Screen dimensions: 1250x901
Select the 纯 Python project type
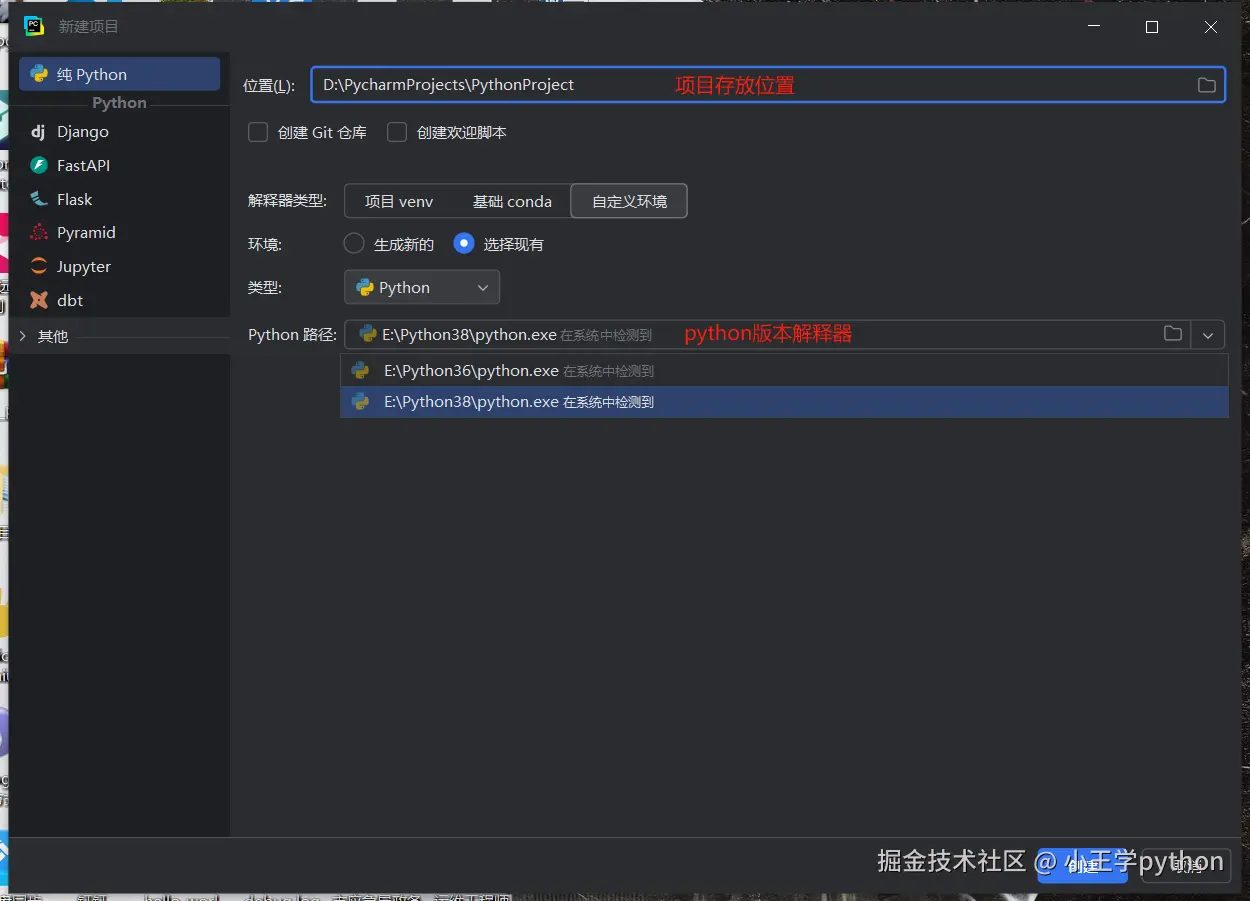pos(119,74)
